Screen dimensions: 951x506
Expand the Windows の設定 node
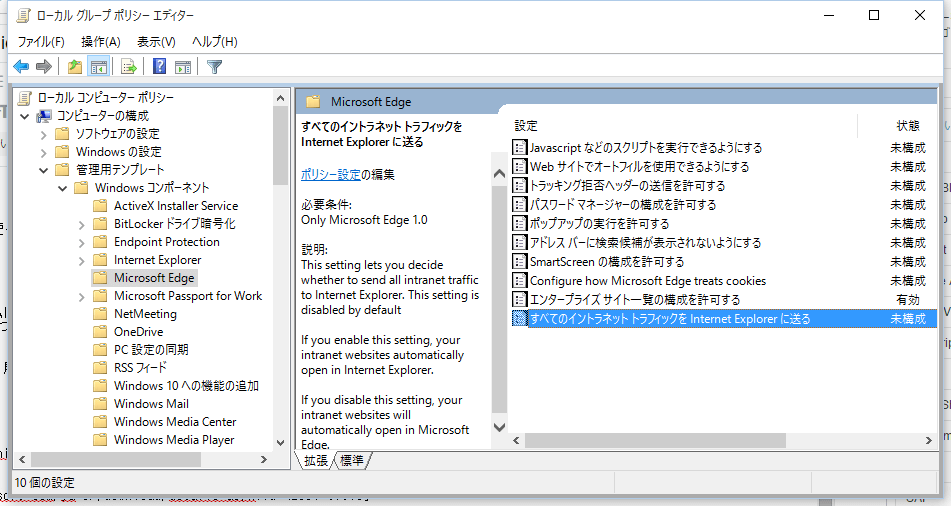(44, 152)
